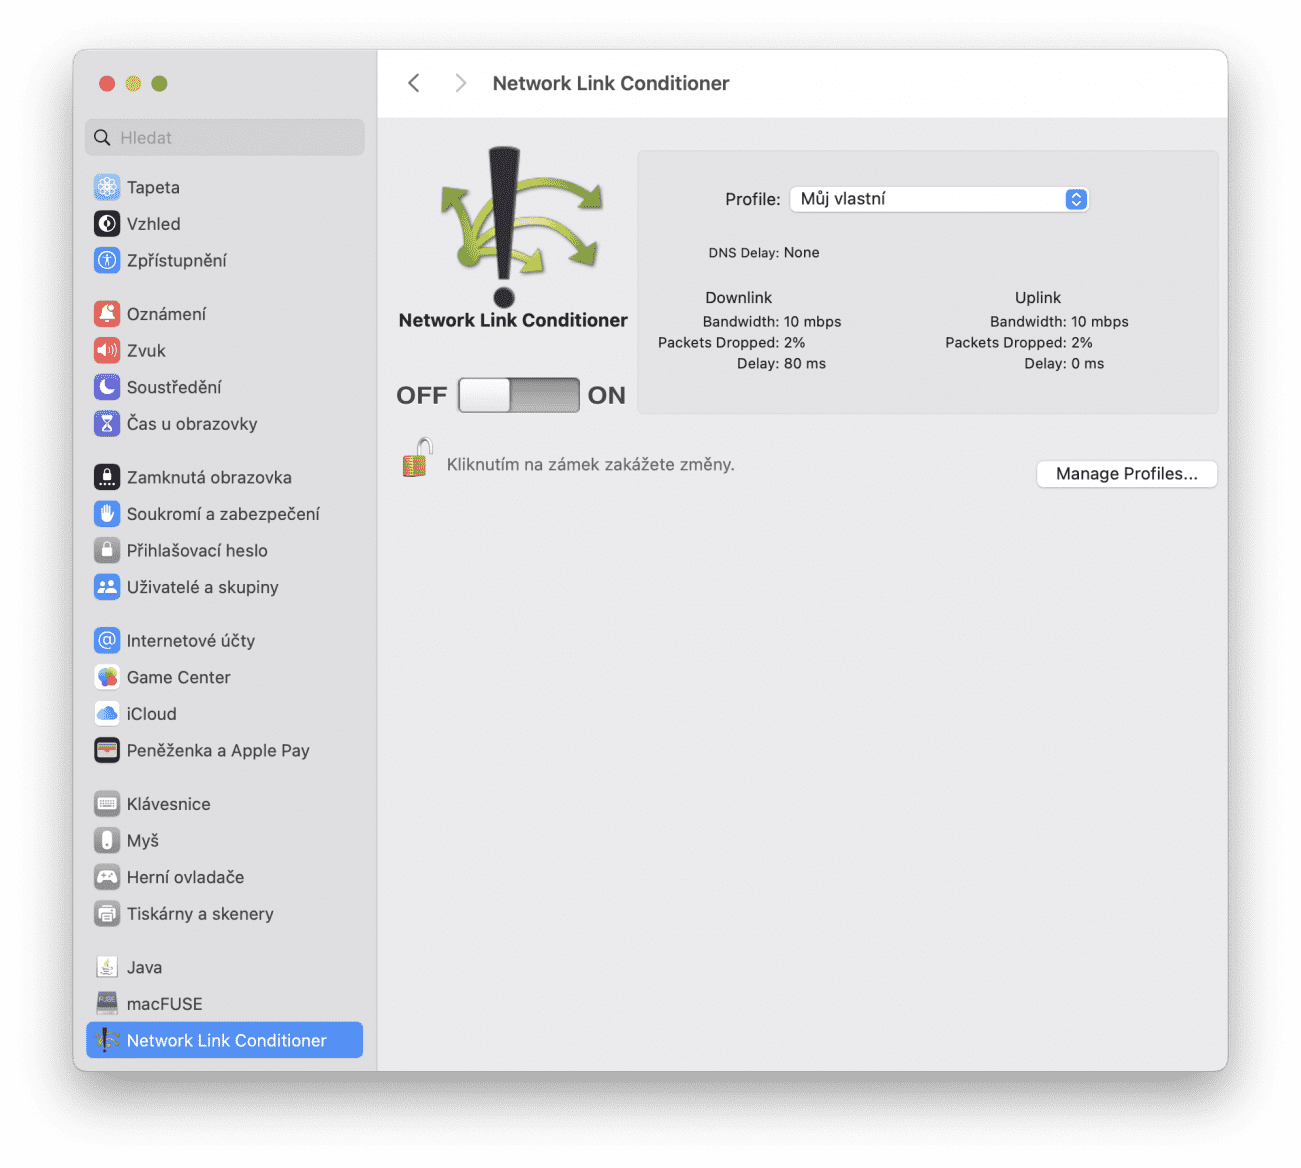The width and height of the screenshot is (1301, 1168).
Task: Click the 'Downlink' column heading
Action: pyautogui.click(x=739, y=298)
